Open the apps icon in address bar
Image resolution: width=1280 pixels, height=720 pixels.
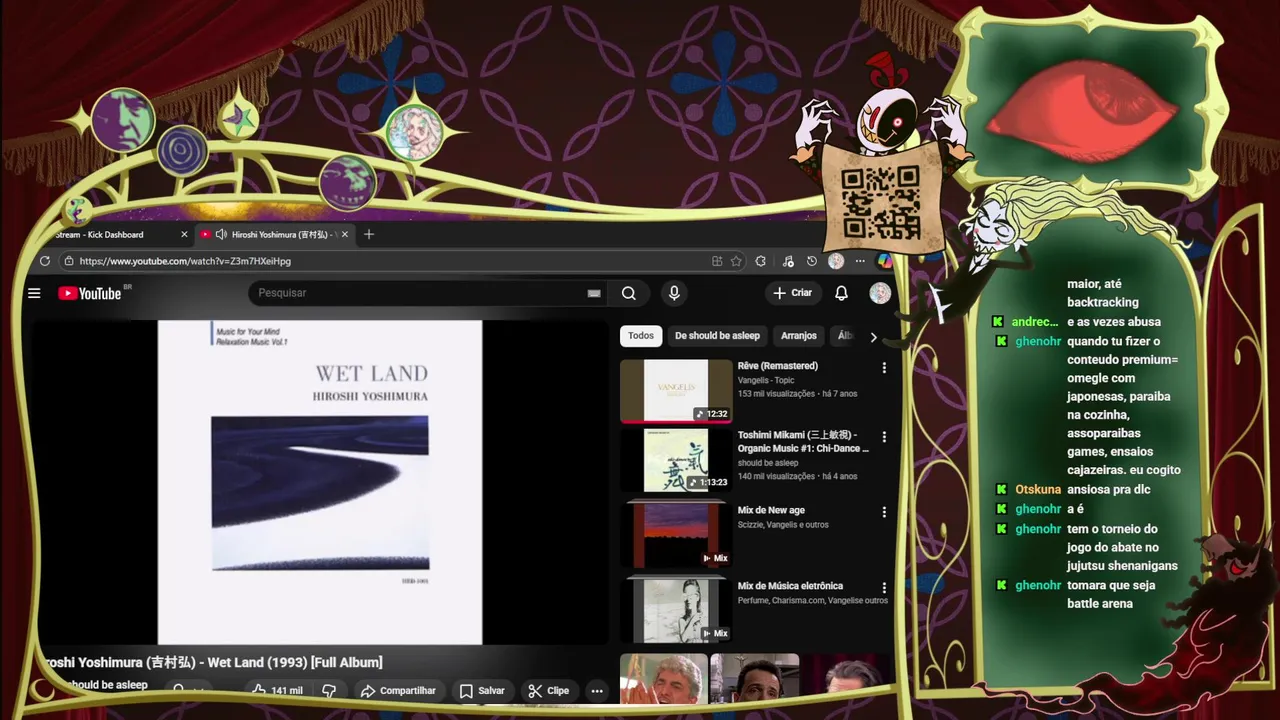(x=717, y=261)
